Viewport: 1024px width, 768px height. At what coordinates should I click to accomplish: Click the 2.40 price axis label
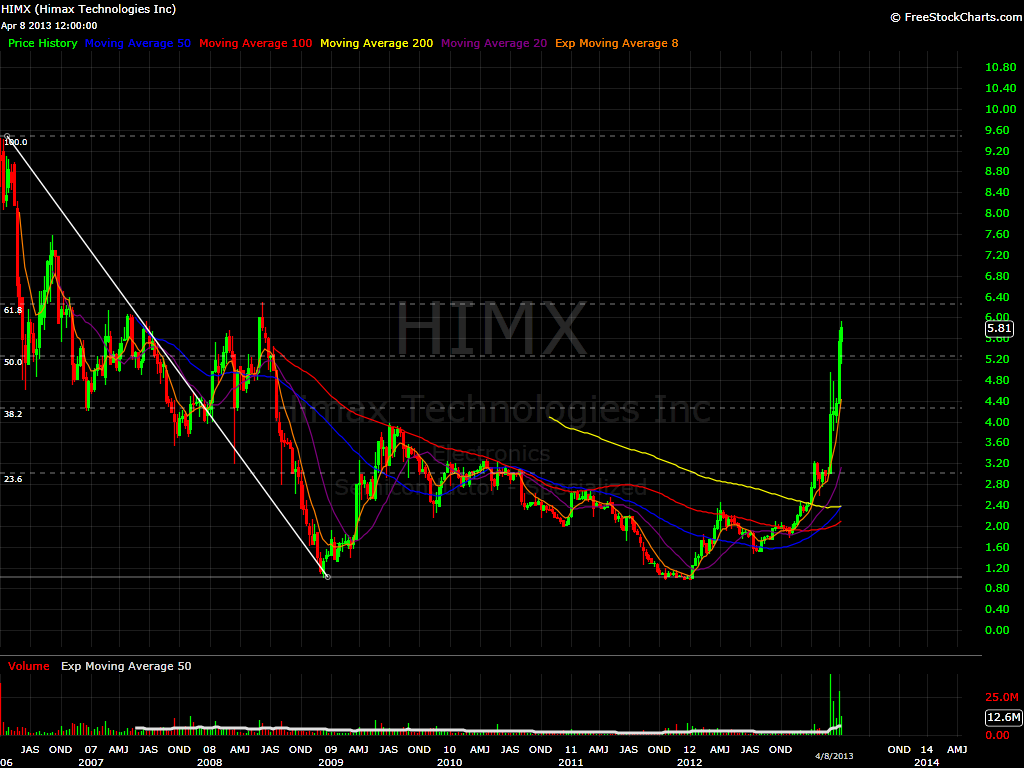point(997,505)
